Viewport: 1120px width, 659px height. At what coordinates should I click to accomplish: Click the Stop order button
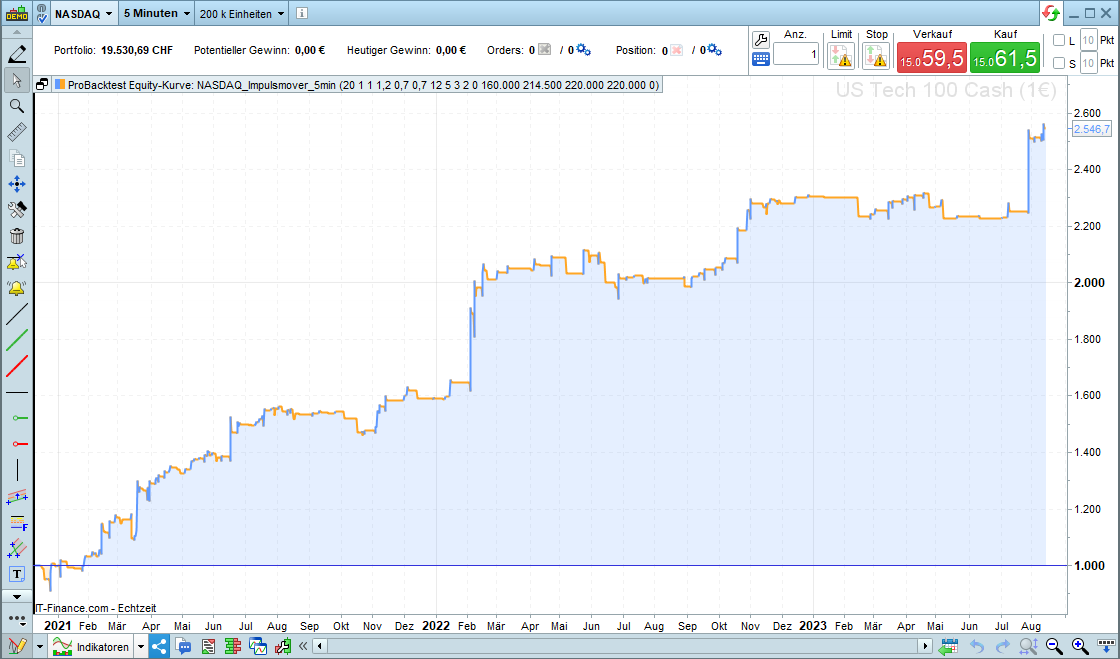click(x=876, y=56)
